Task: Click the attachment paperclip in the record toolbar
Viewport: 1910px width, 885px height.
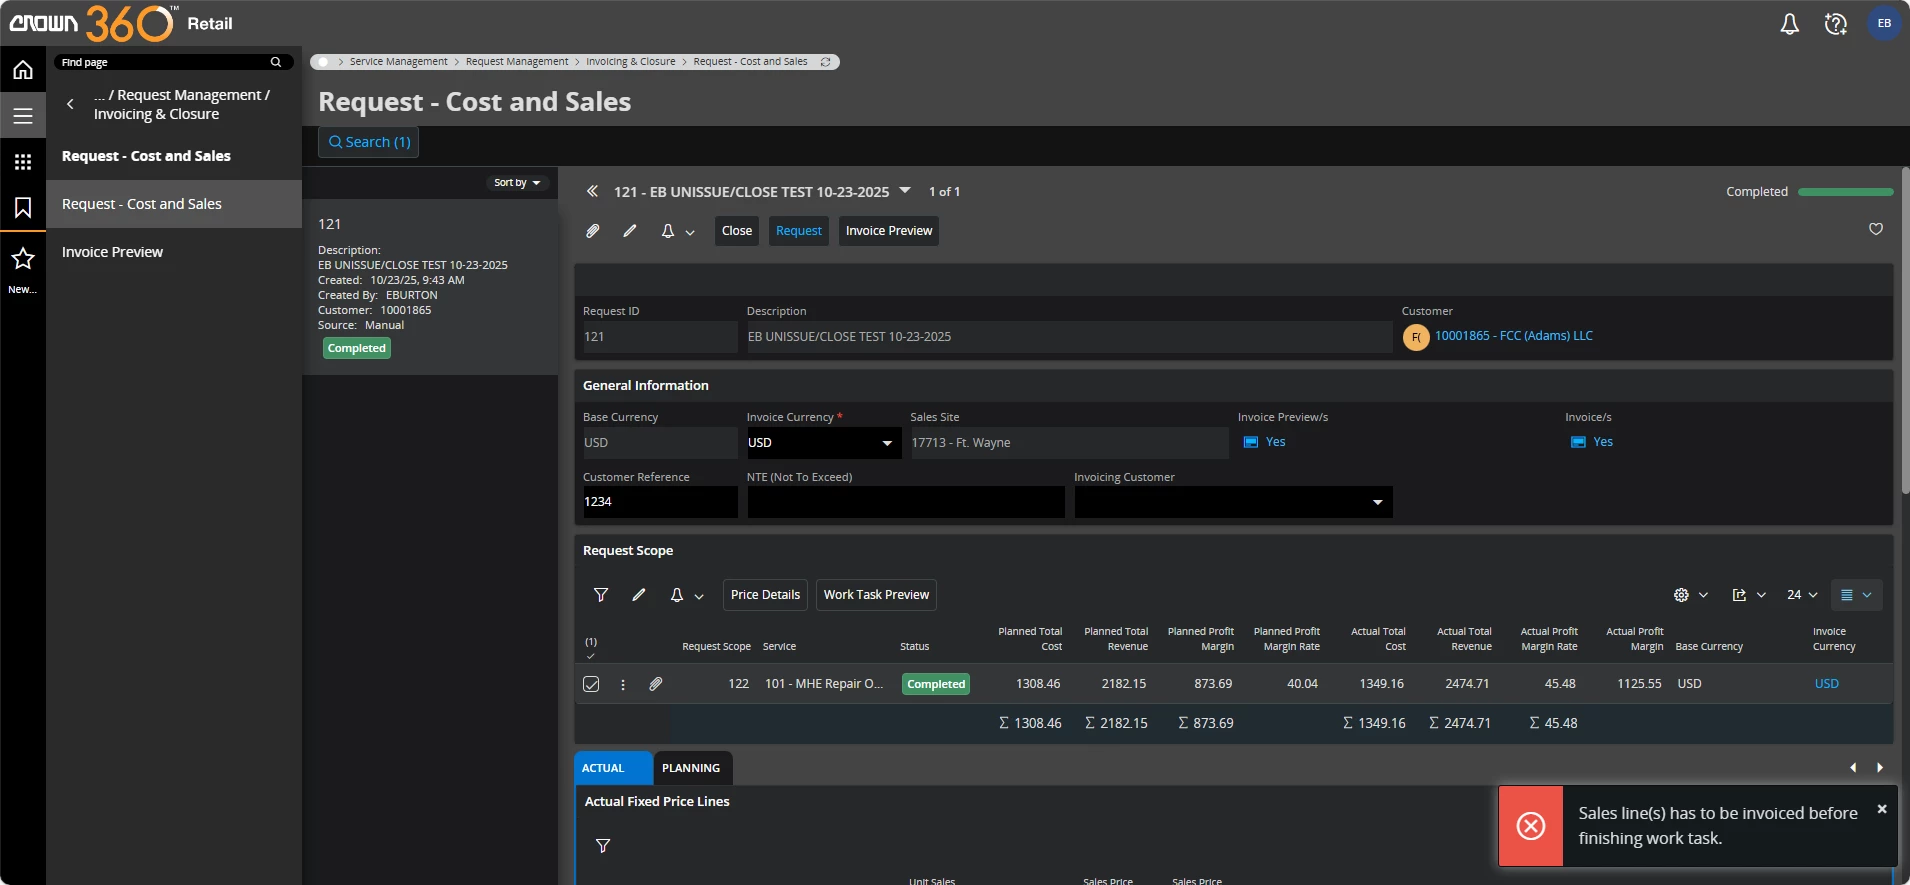Action: 593,231
